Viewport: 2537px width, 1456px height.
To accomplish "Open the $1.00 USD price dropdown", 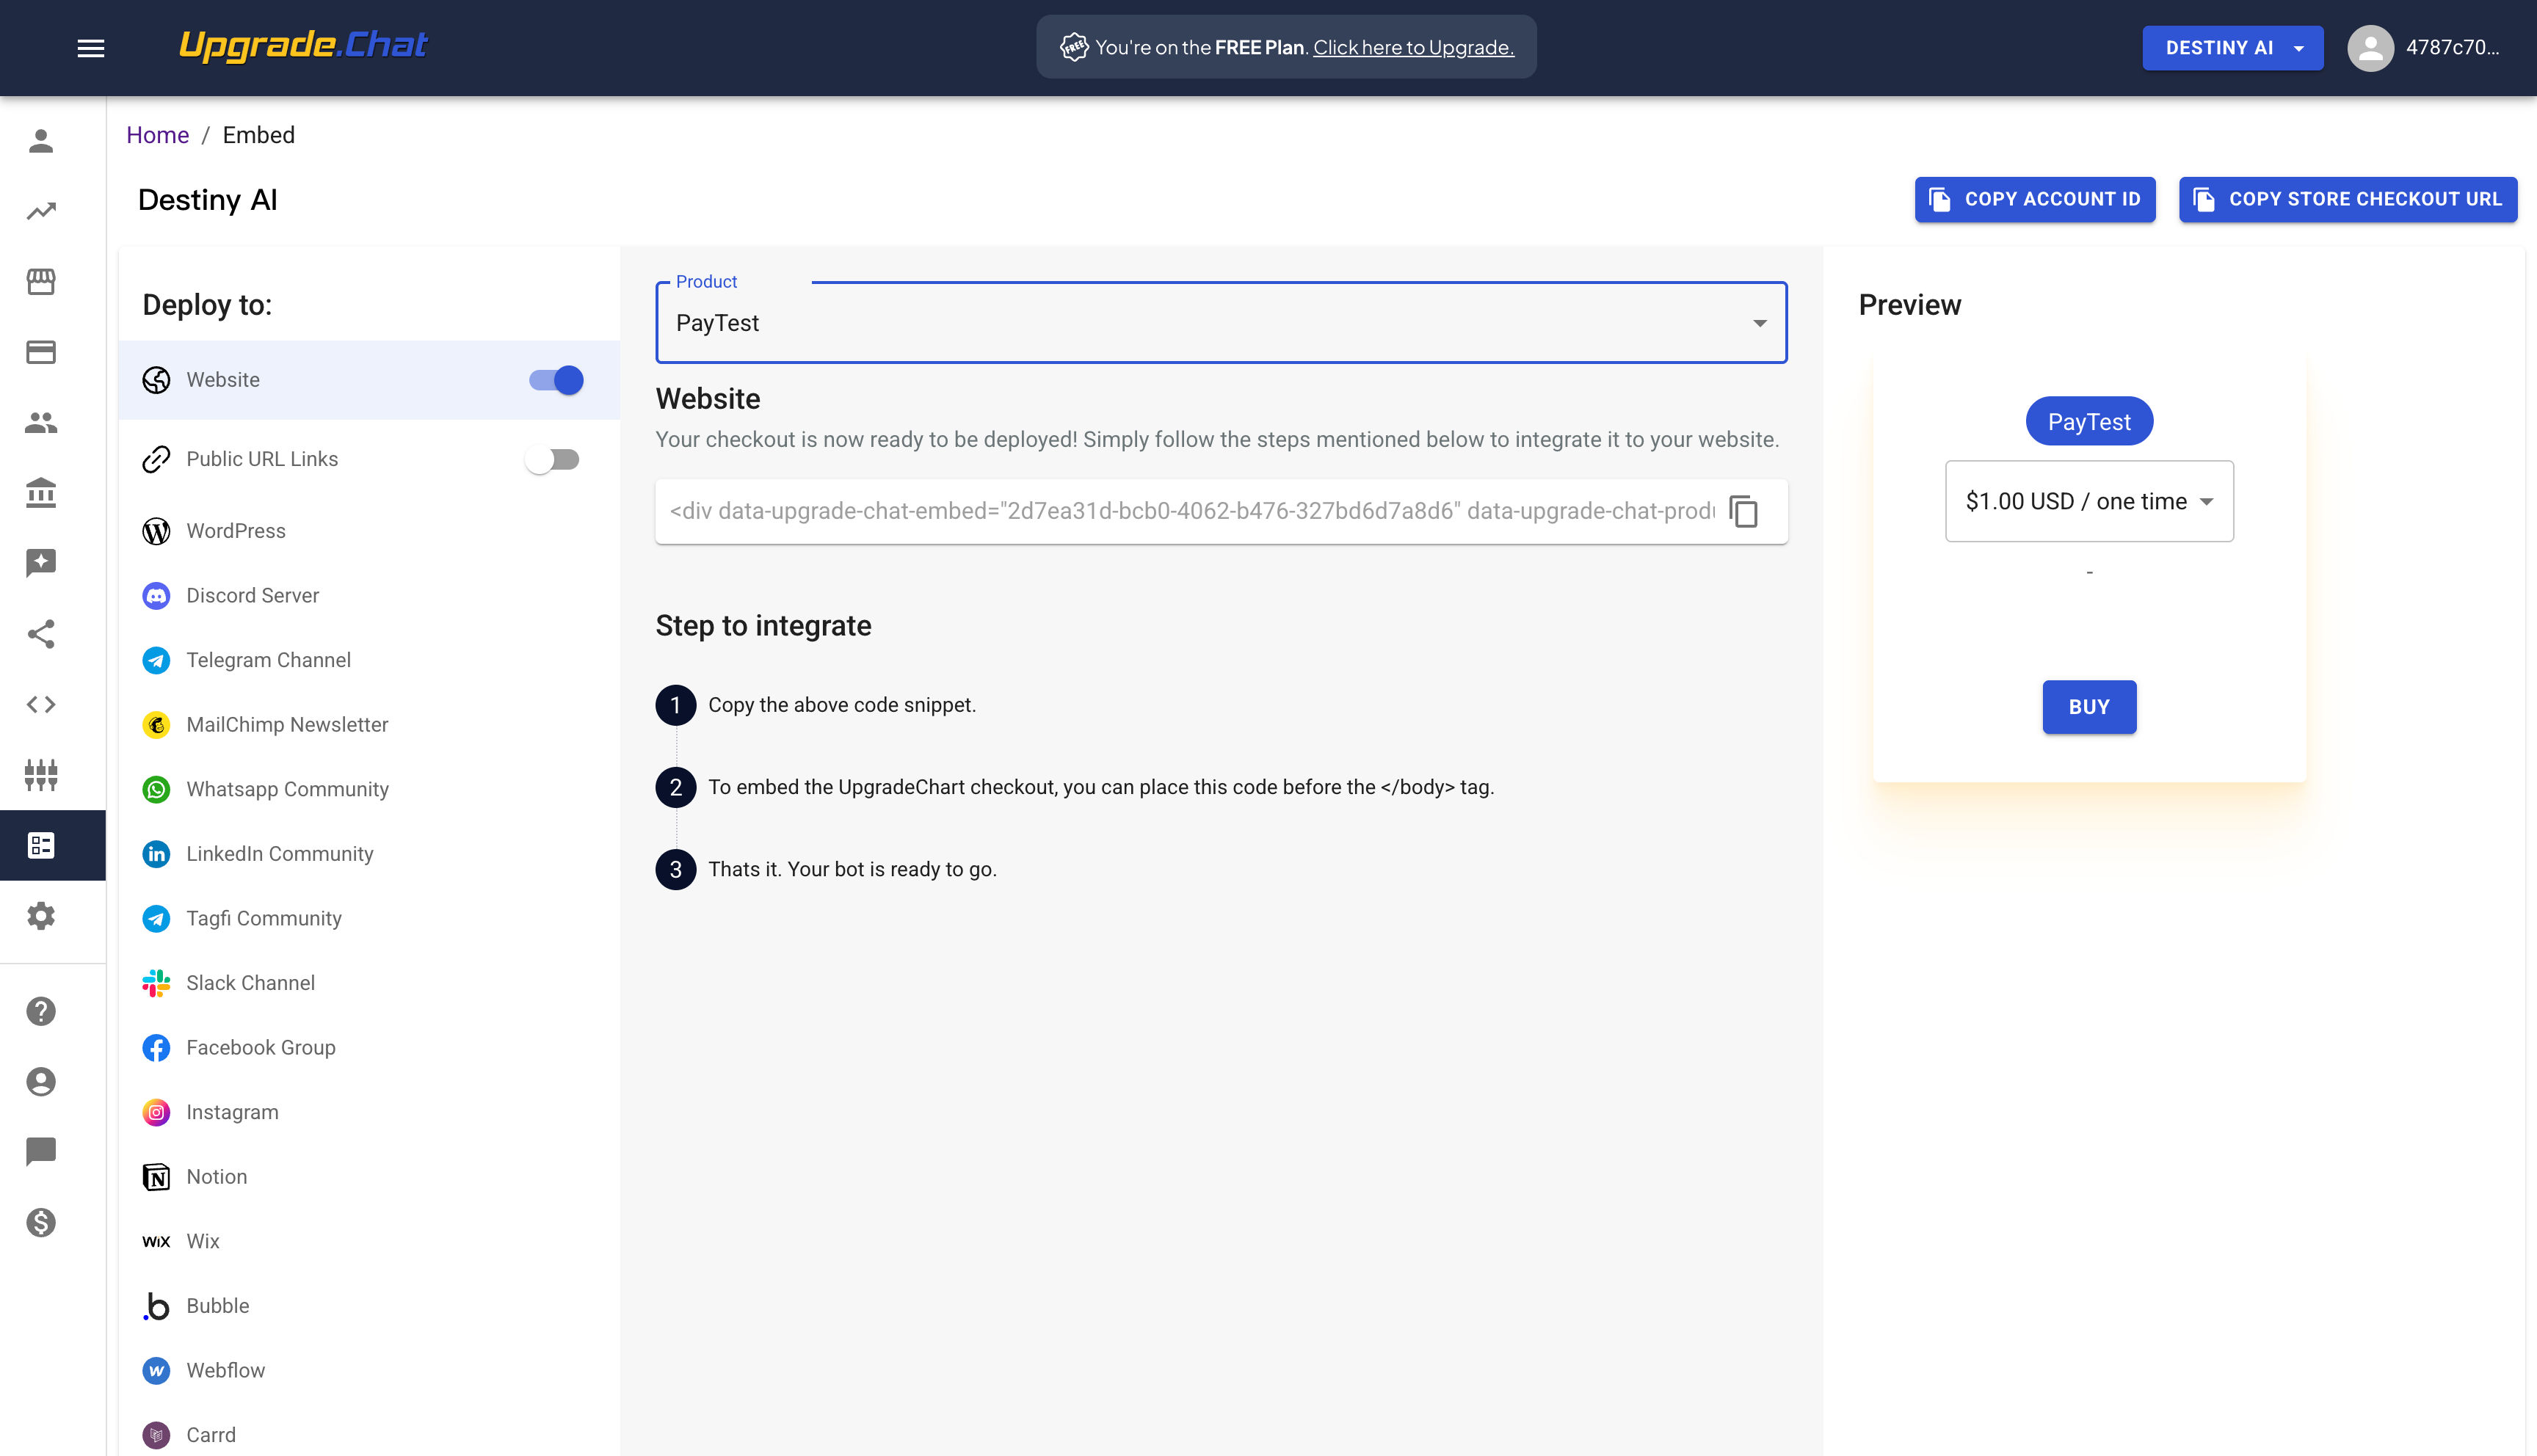I will pyautogui.click(x=2088, y=501).
